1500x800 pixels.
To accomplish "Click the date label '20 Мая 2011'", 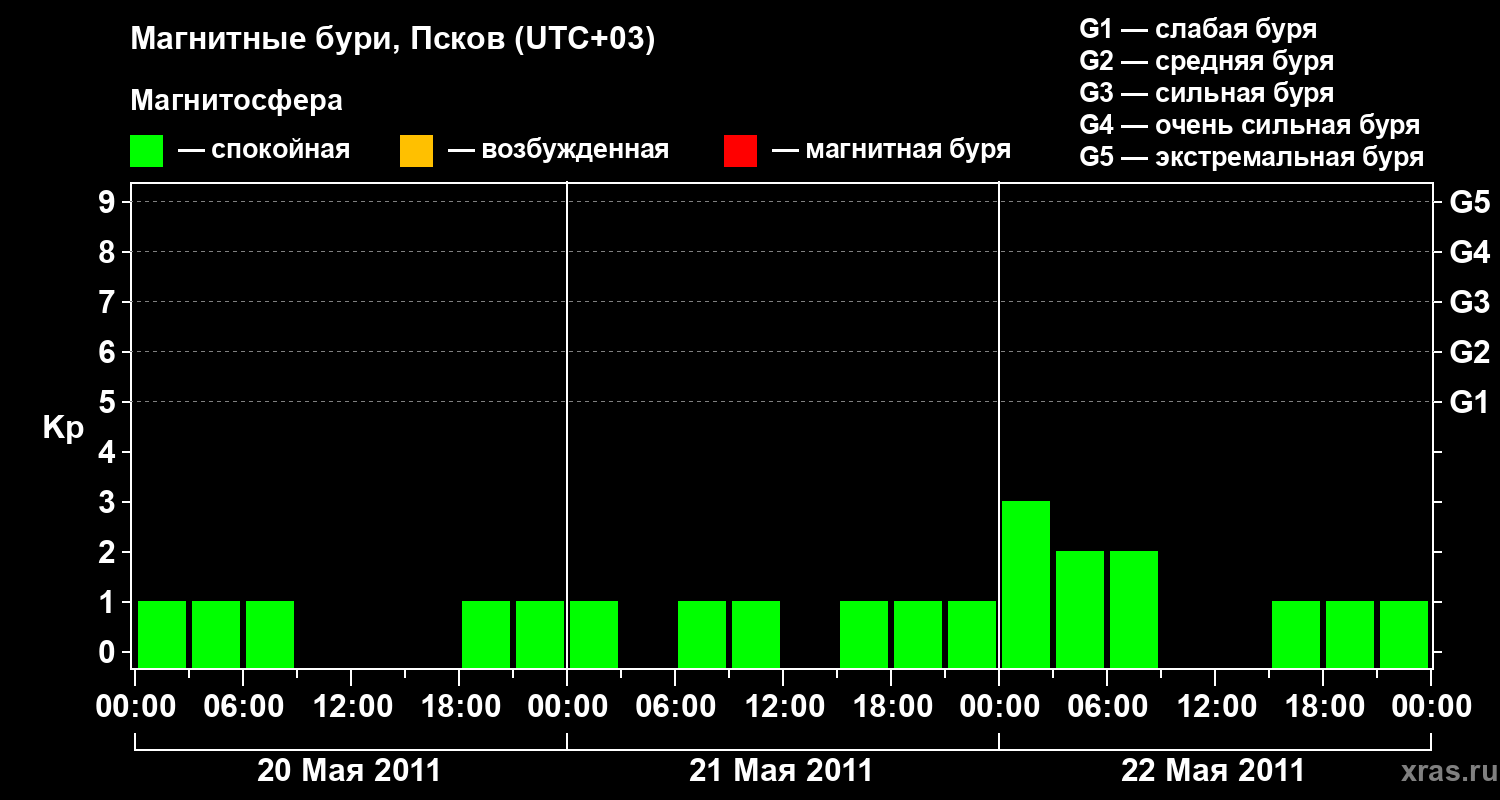I will point(349,771).
